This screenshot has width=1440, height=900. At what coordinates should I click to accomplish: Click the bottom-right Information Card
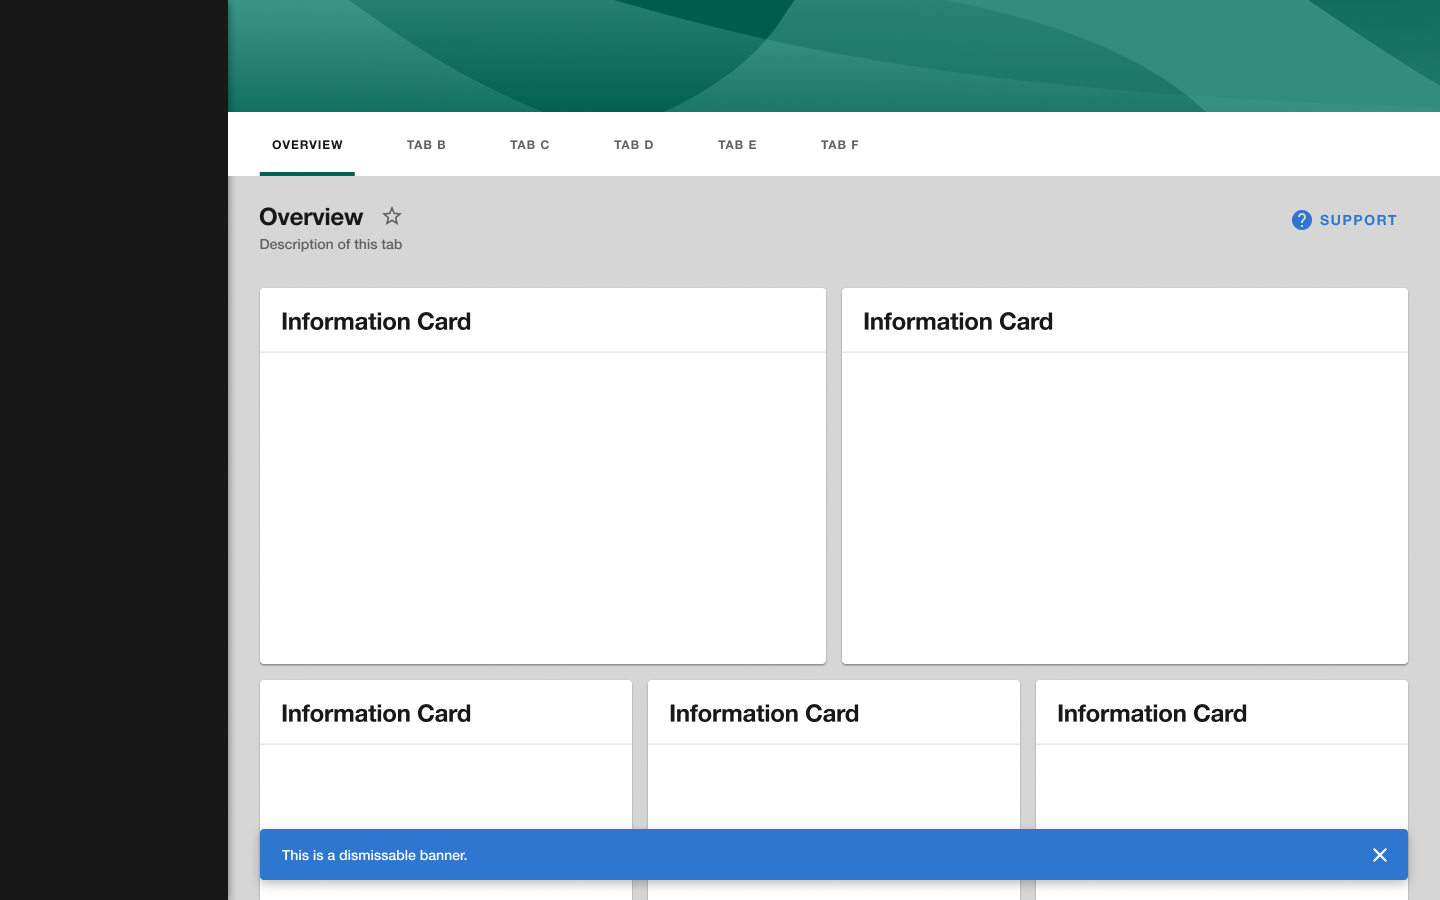click(x=1151, y=713)
